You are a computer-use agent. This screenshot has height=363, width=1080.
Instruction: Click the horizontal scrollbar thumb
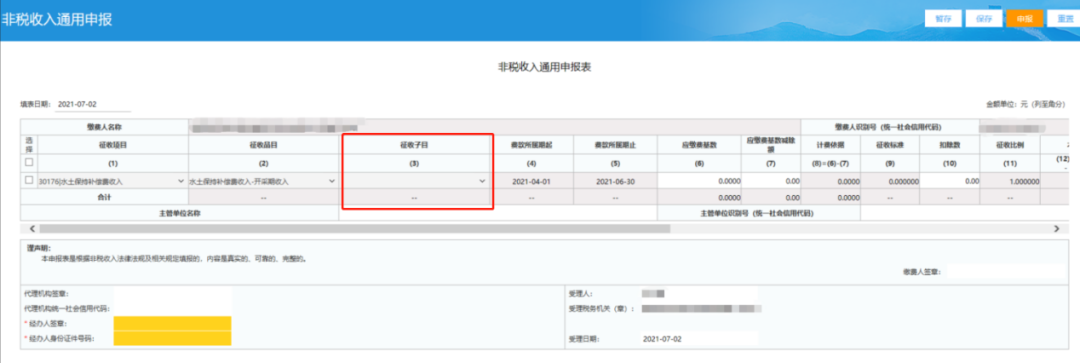355,228
